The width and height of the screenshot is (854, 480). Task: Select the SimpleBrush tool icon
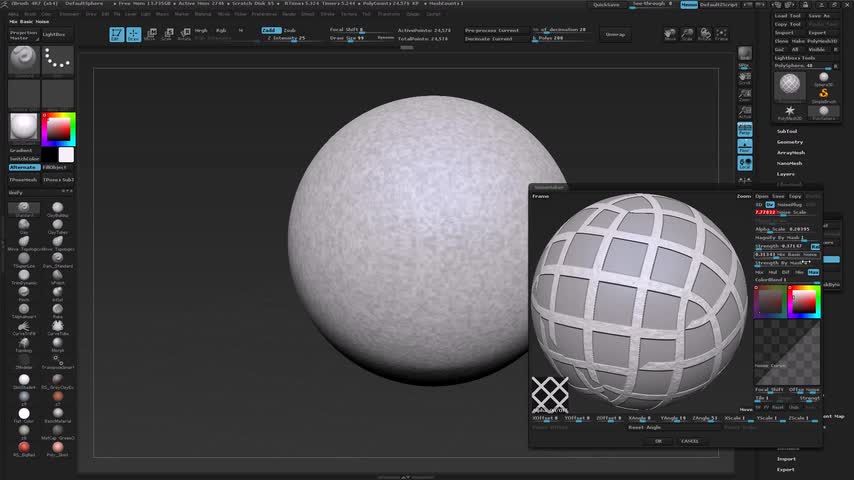coord(824,91)
